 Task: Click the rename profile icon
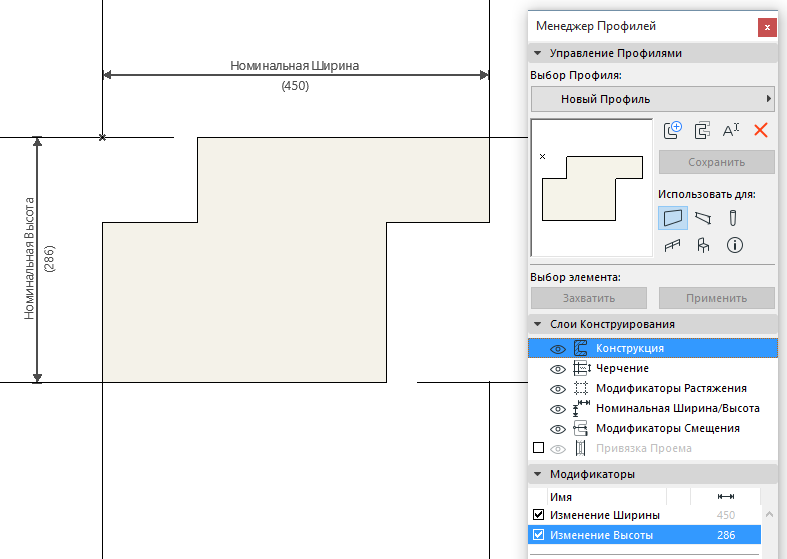(x=731, y=130)
